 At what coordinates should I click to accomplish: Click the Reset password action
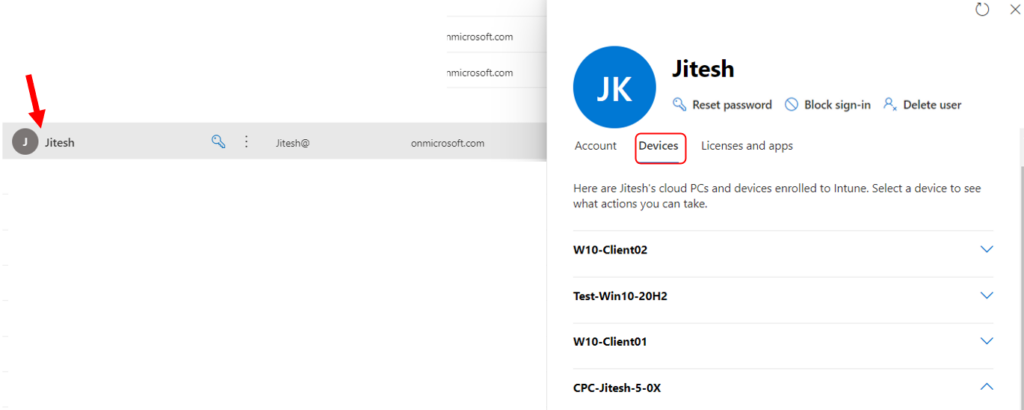pos(722,104)
